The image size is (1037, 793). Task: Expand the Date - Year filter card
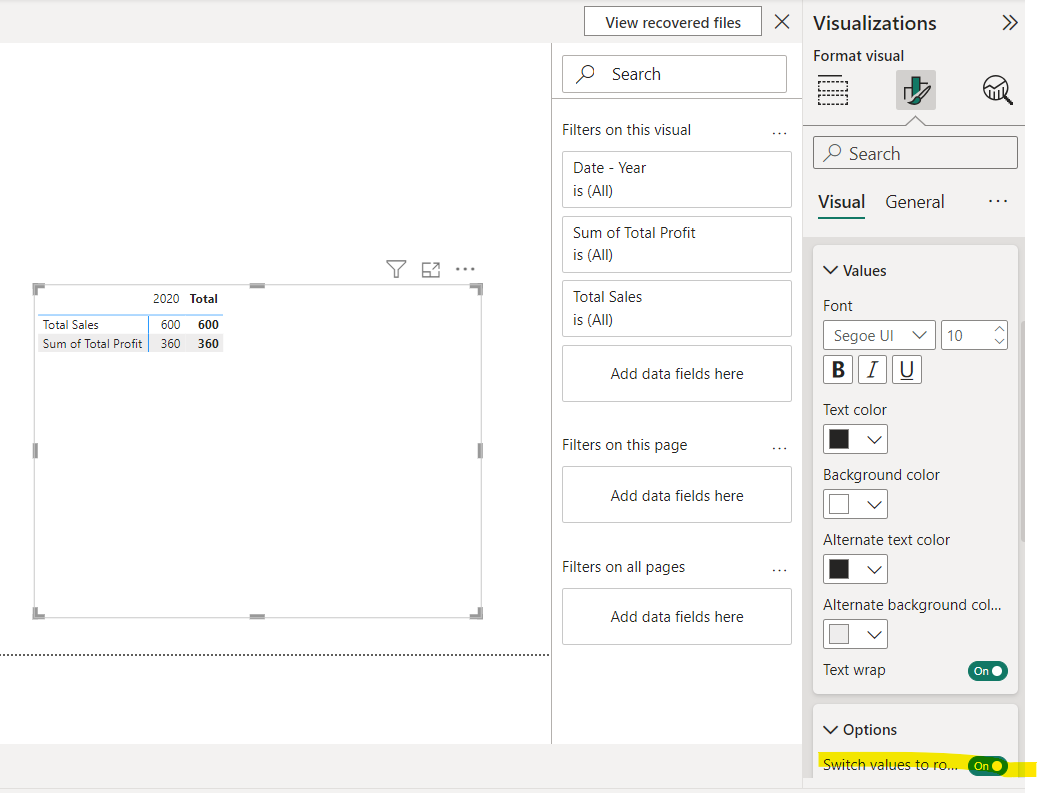click(x=677, y=179)
